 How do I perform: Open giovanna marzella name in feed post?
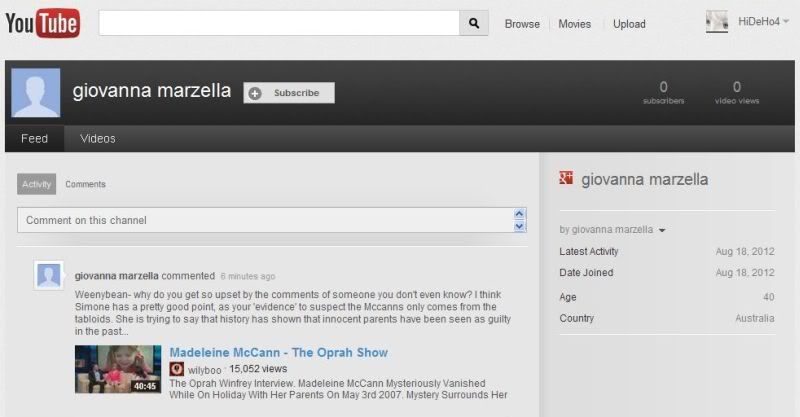click(x=116, y=276)
